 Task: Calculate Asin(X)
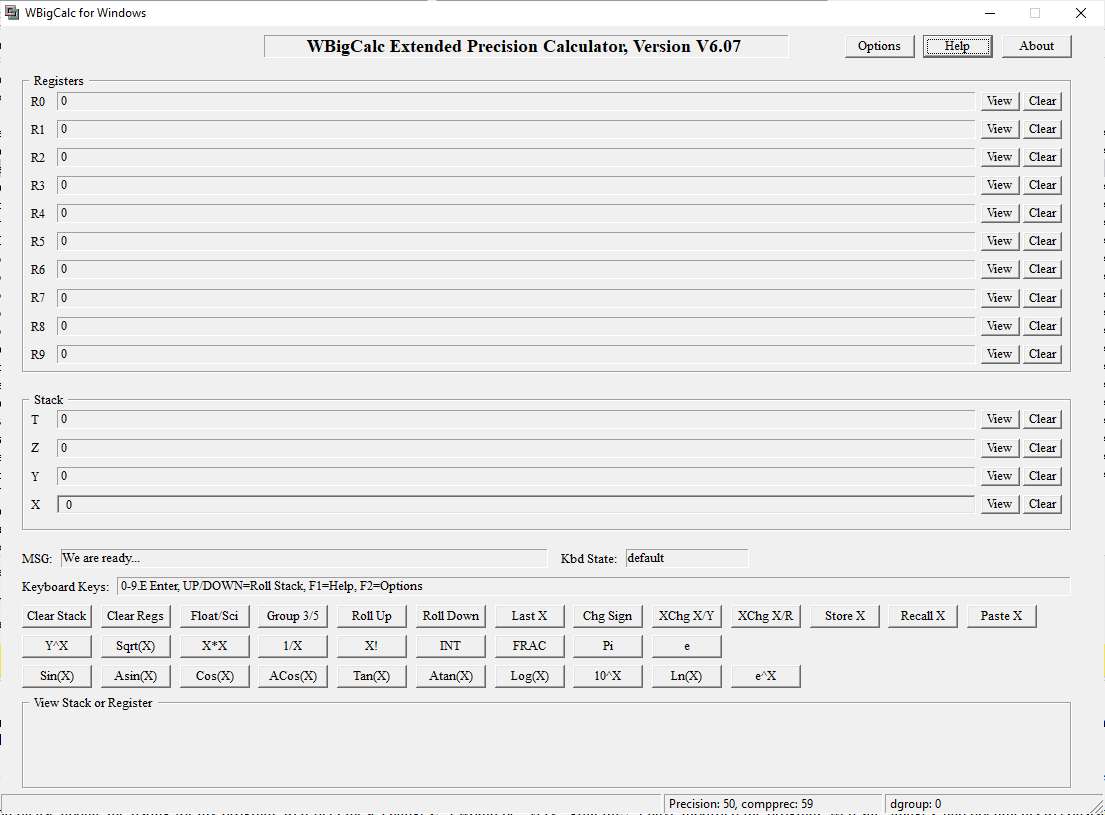coord(135,676)
